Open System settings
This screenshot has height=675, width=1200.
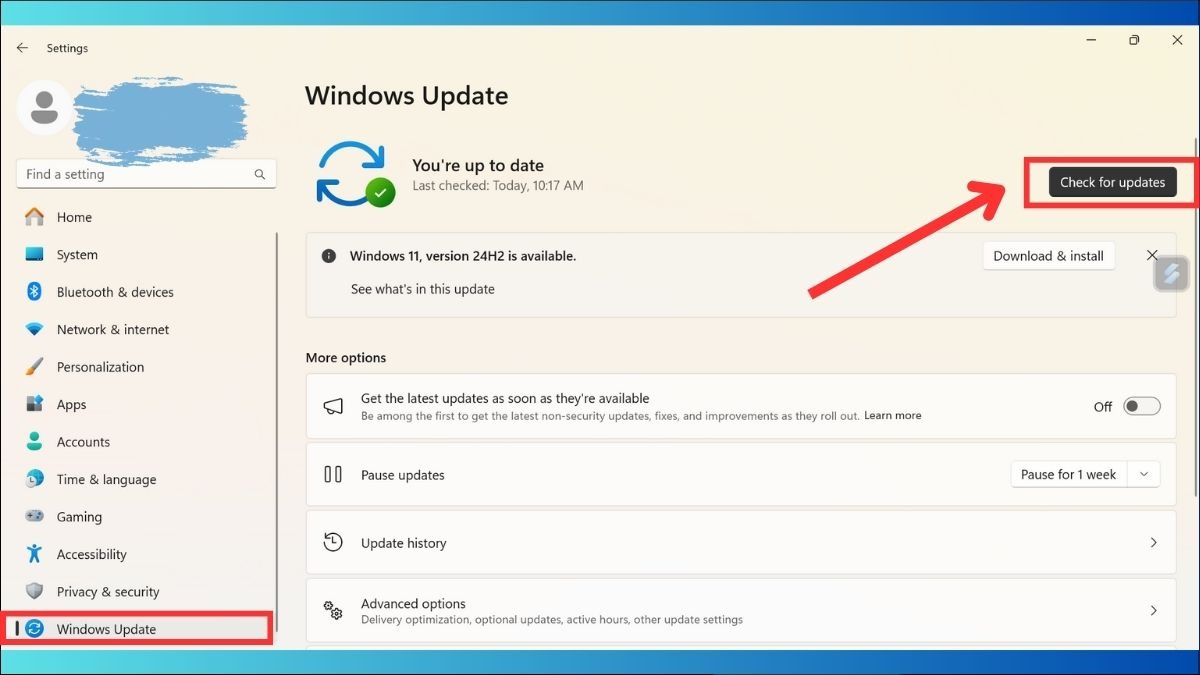pos(77,254)
